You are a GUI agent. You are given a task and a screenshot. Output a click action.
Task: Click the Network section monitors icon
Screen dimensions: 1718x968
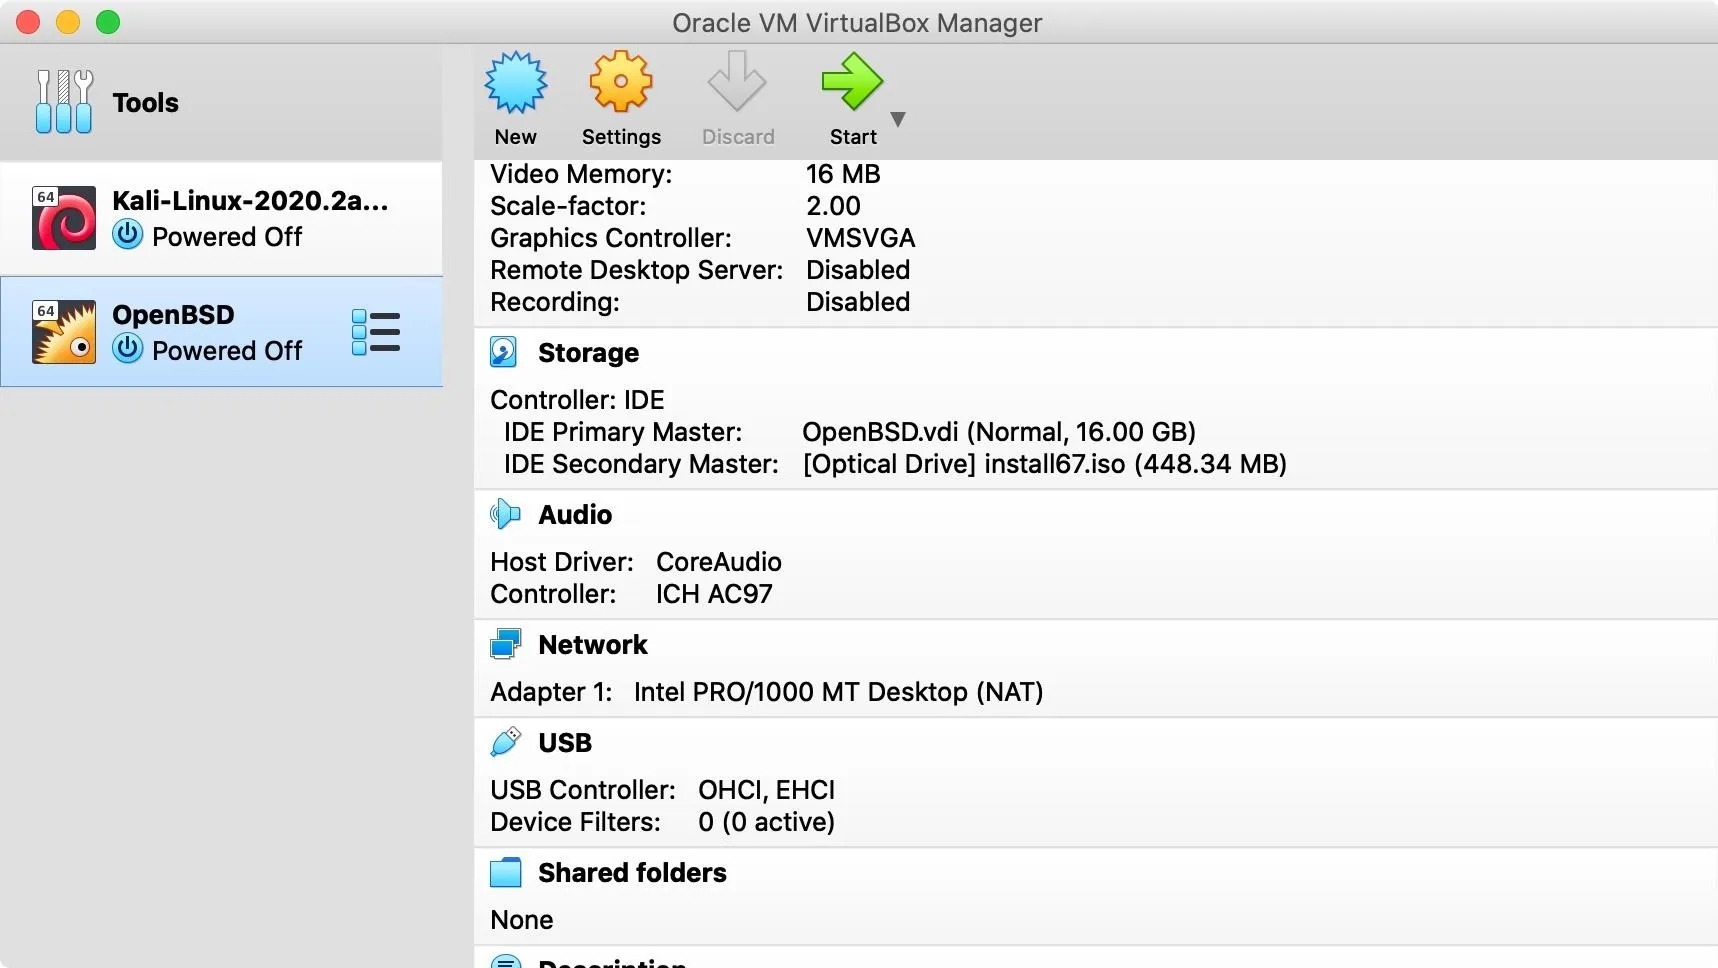tap(505, 644)
